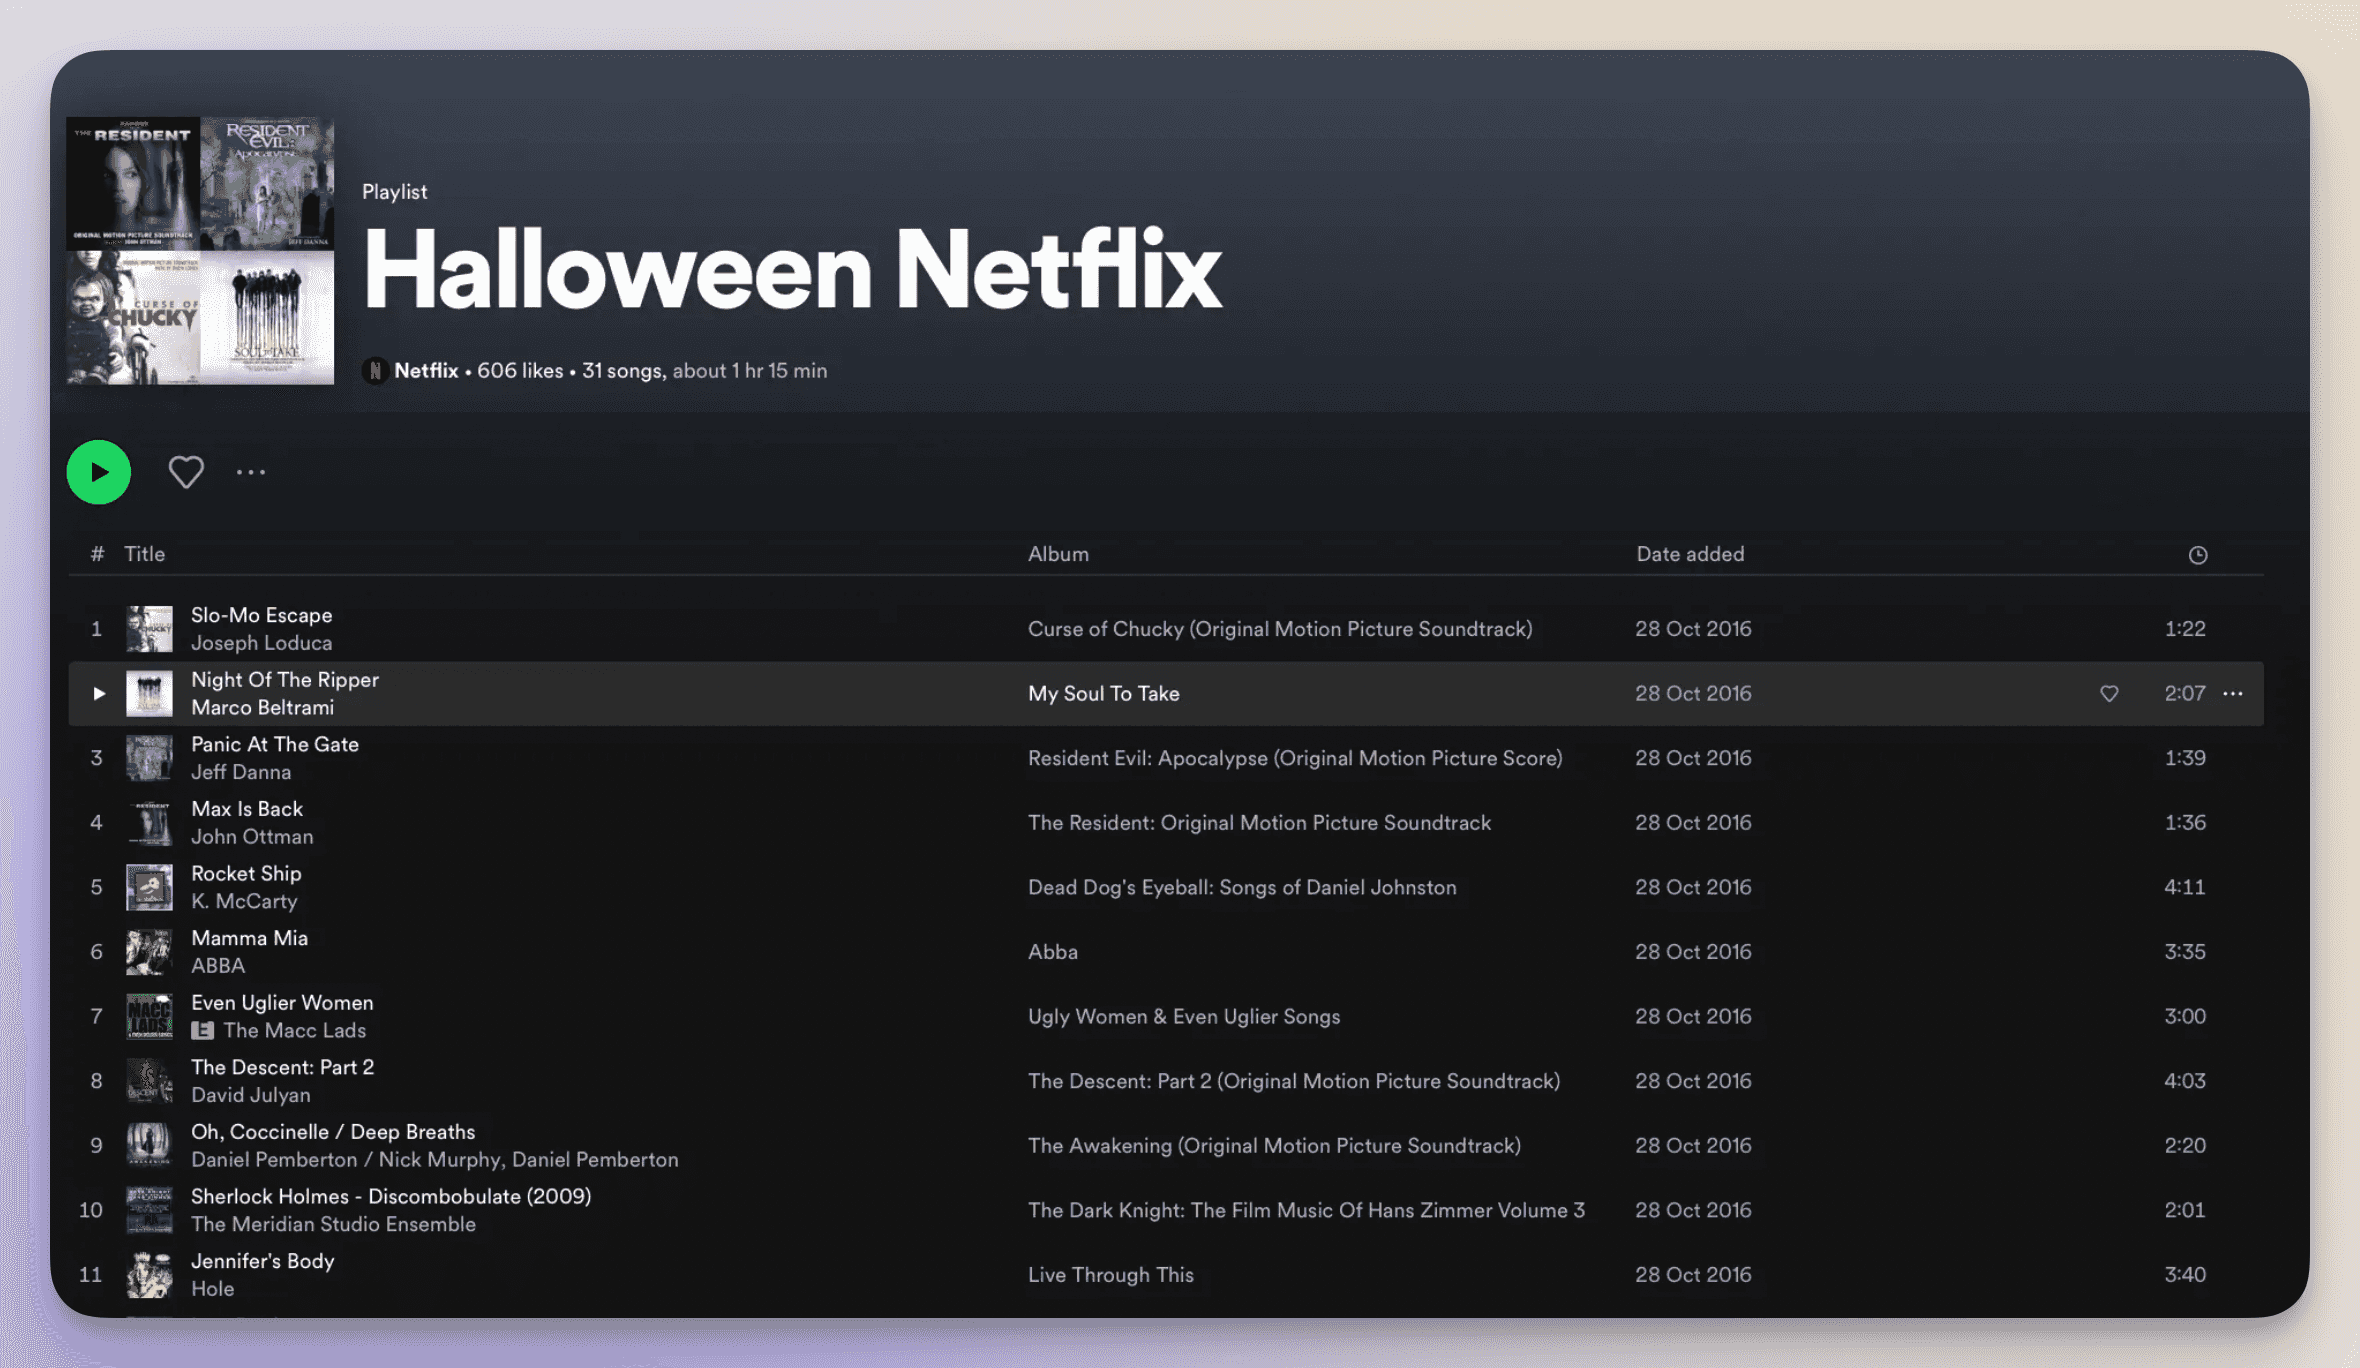Open the Curse of Chucky soundtrack album link
Image resolution: width=2360 pixels, height=1368 pixels.
(1280, 629)
